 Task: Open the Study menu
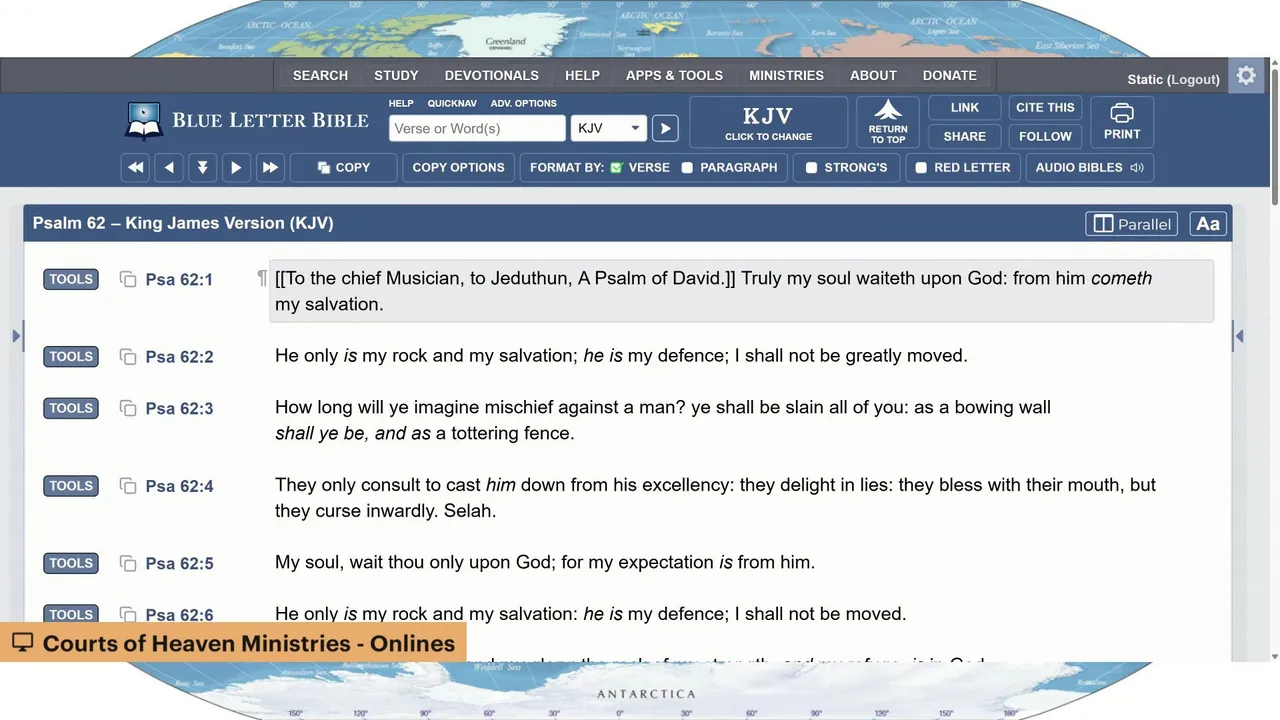point(396,75)
